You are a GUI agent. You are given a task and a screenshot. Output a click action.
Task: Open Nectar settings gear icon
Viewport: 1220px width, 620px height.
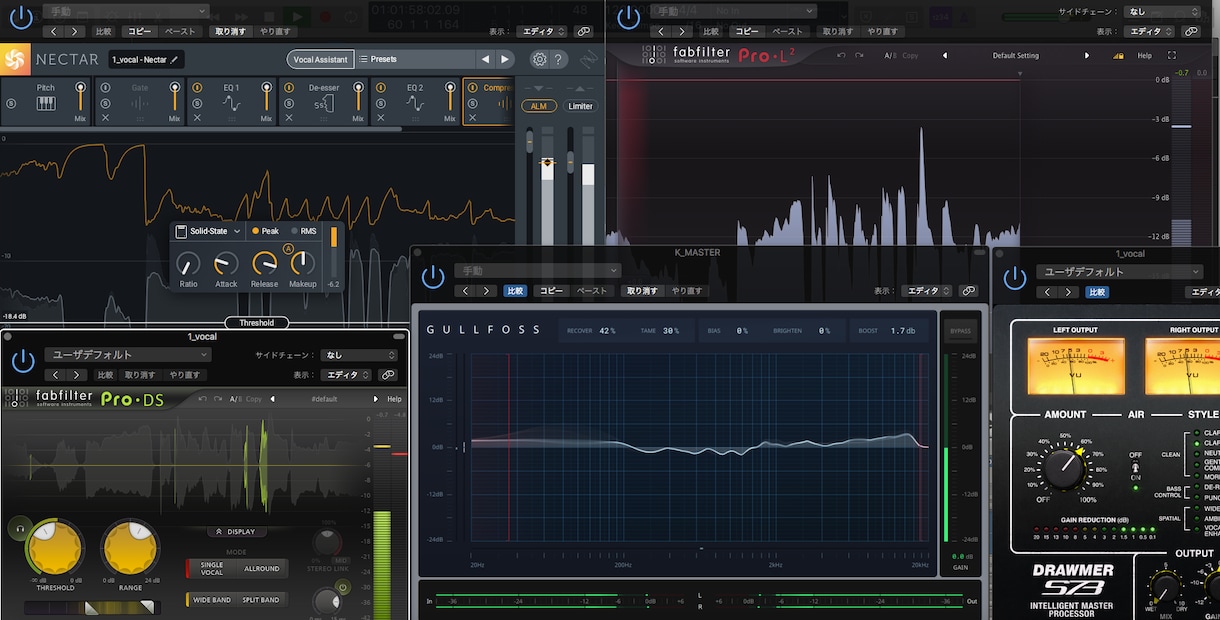click(539, 59)
